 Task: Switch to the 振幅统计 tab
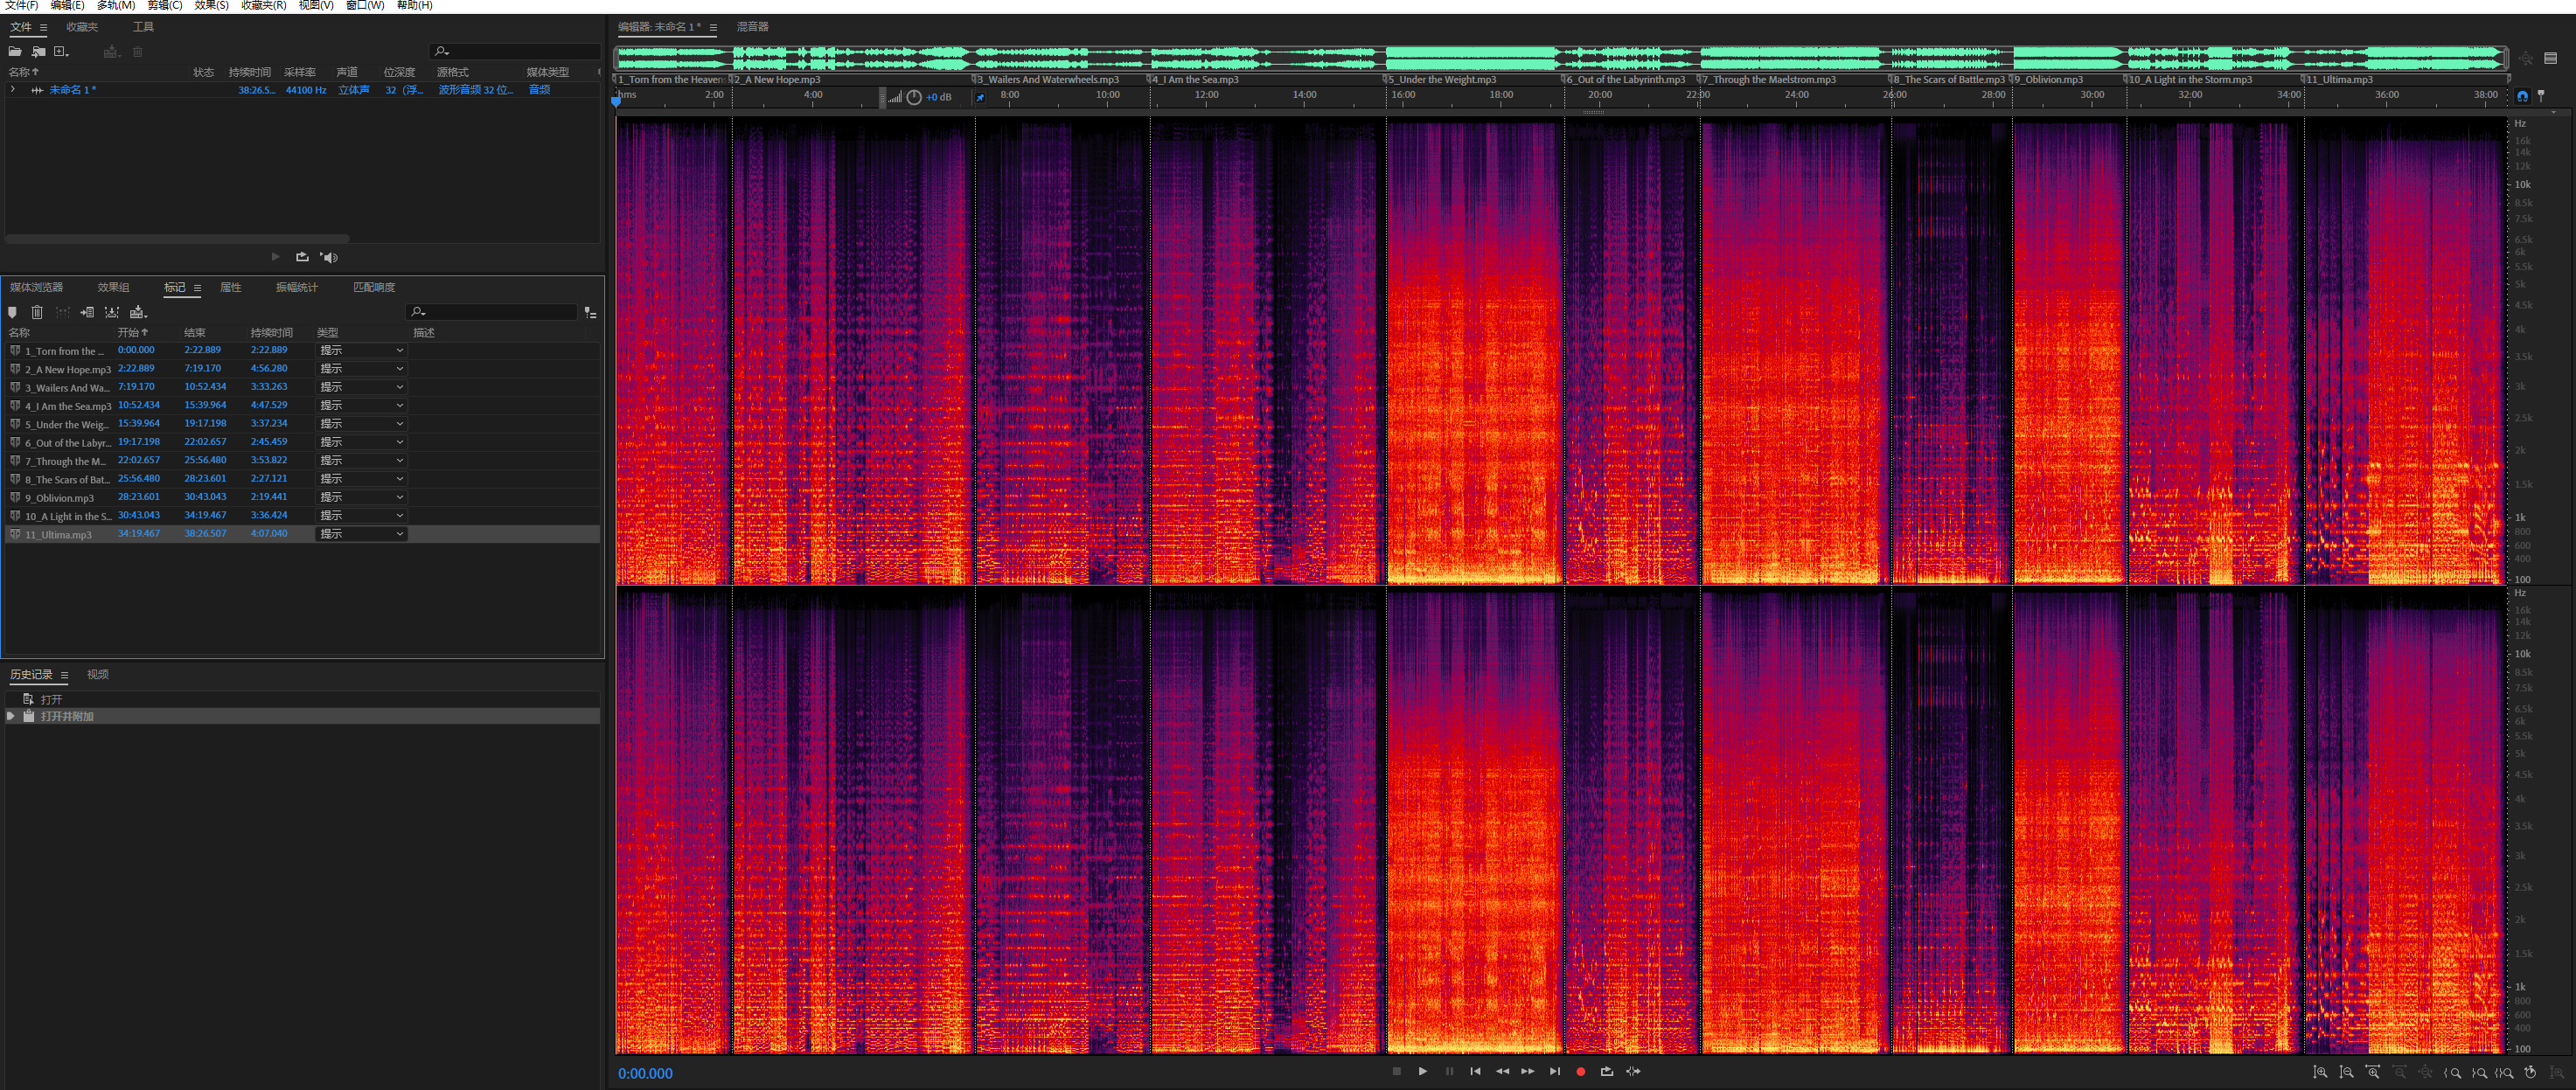(296, 287)
